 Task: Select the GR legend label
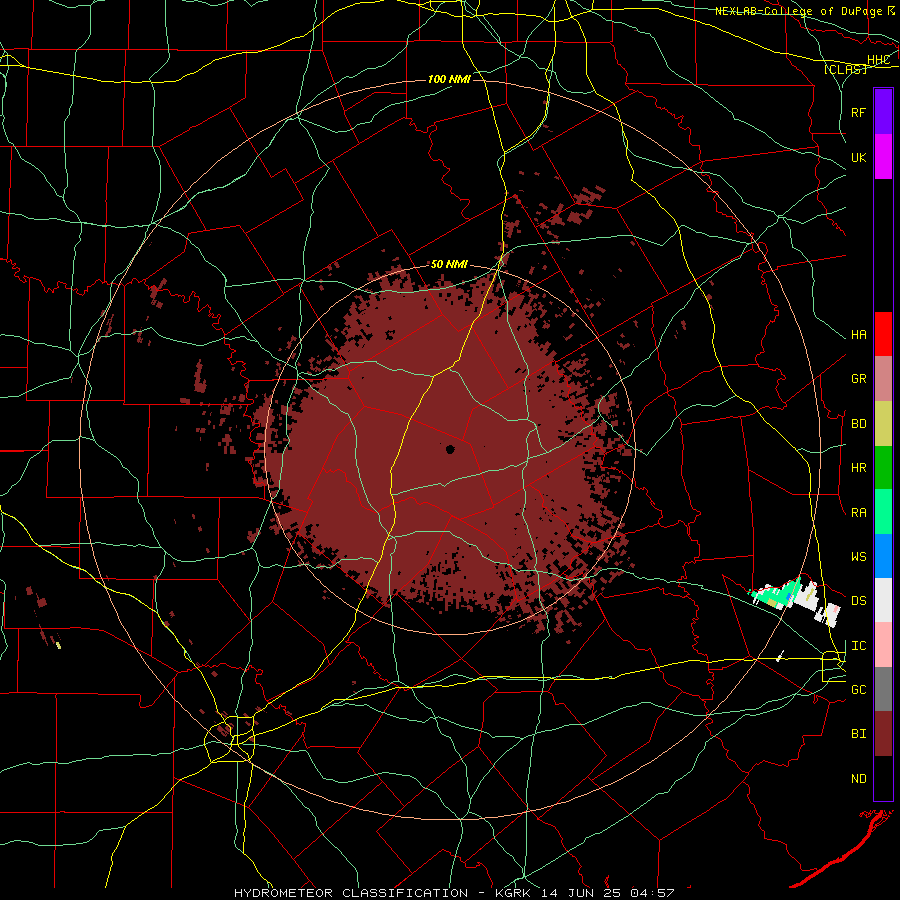click(x=858, y=379)
